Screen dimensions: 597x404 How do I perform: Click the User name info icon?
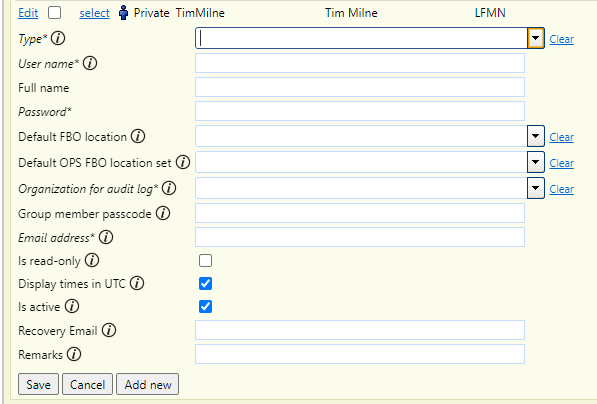[90, 63]
